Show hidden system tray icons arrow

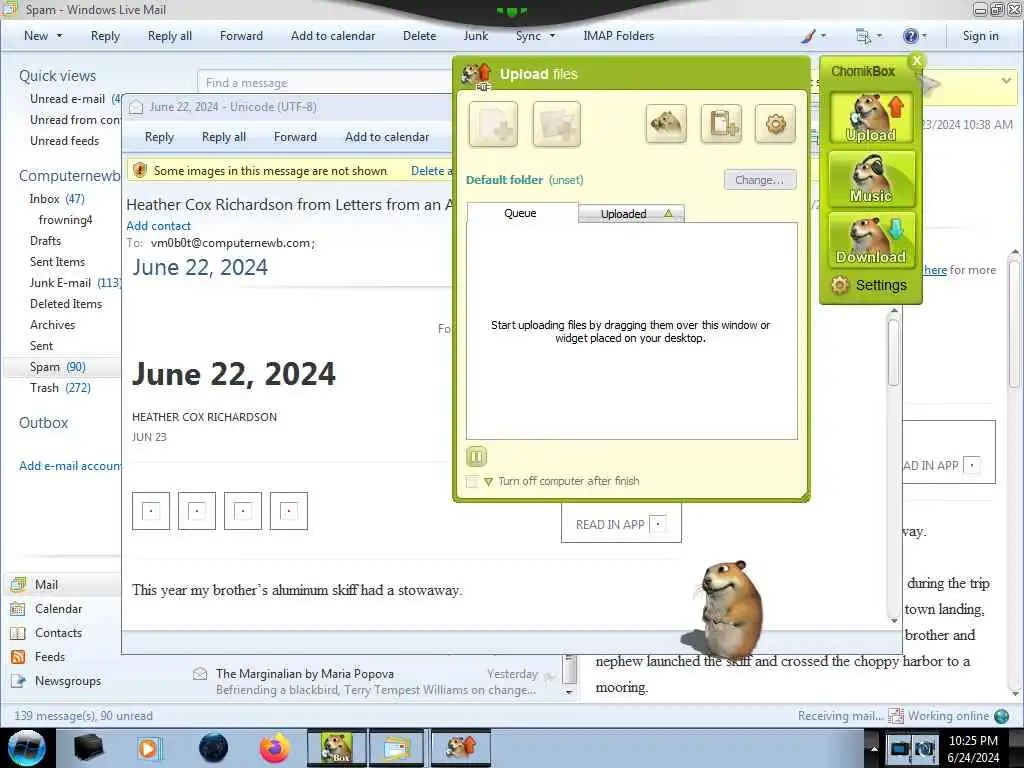(874, 748)
